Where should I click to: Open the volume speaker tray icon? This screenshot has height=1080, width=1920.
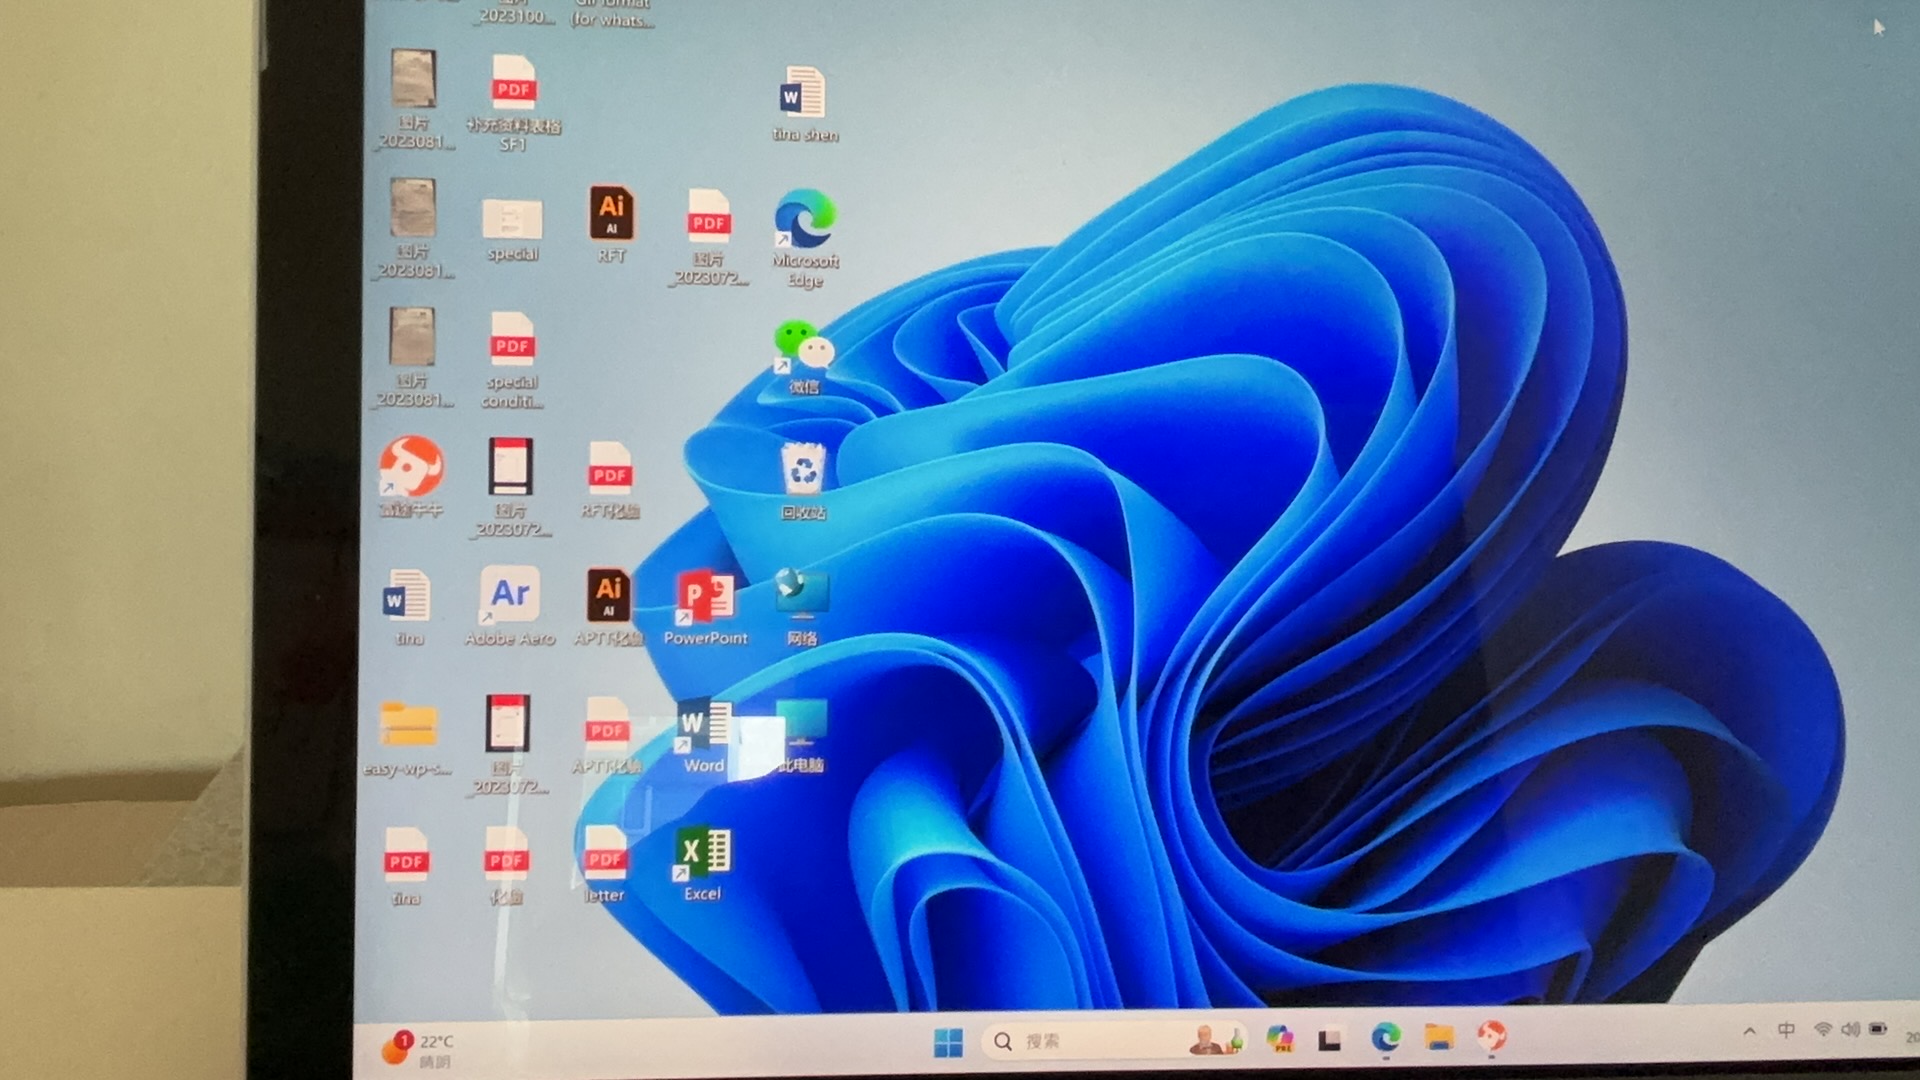pos(1850,1029)
